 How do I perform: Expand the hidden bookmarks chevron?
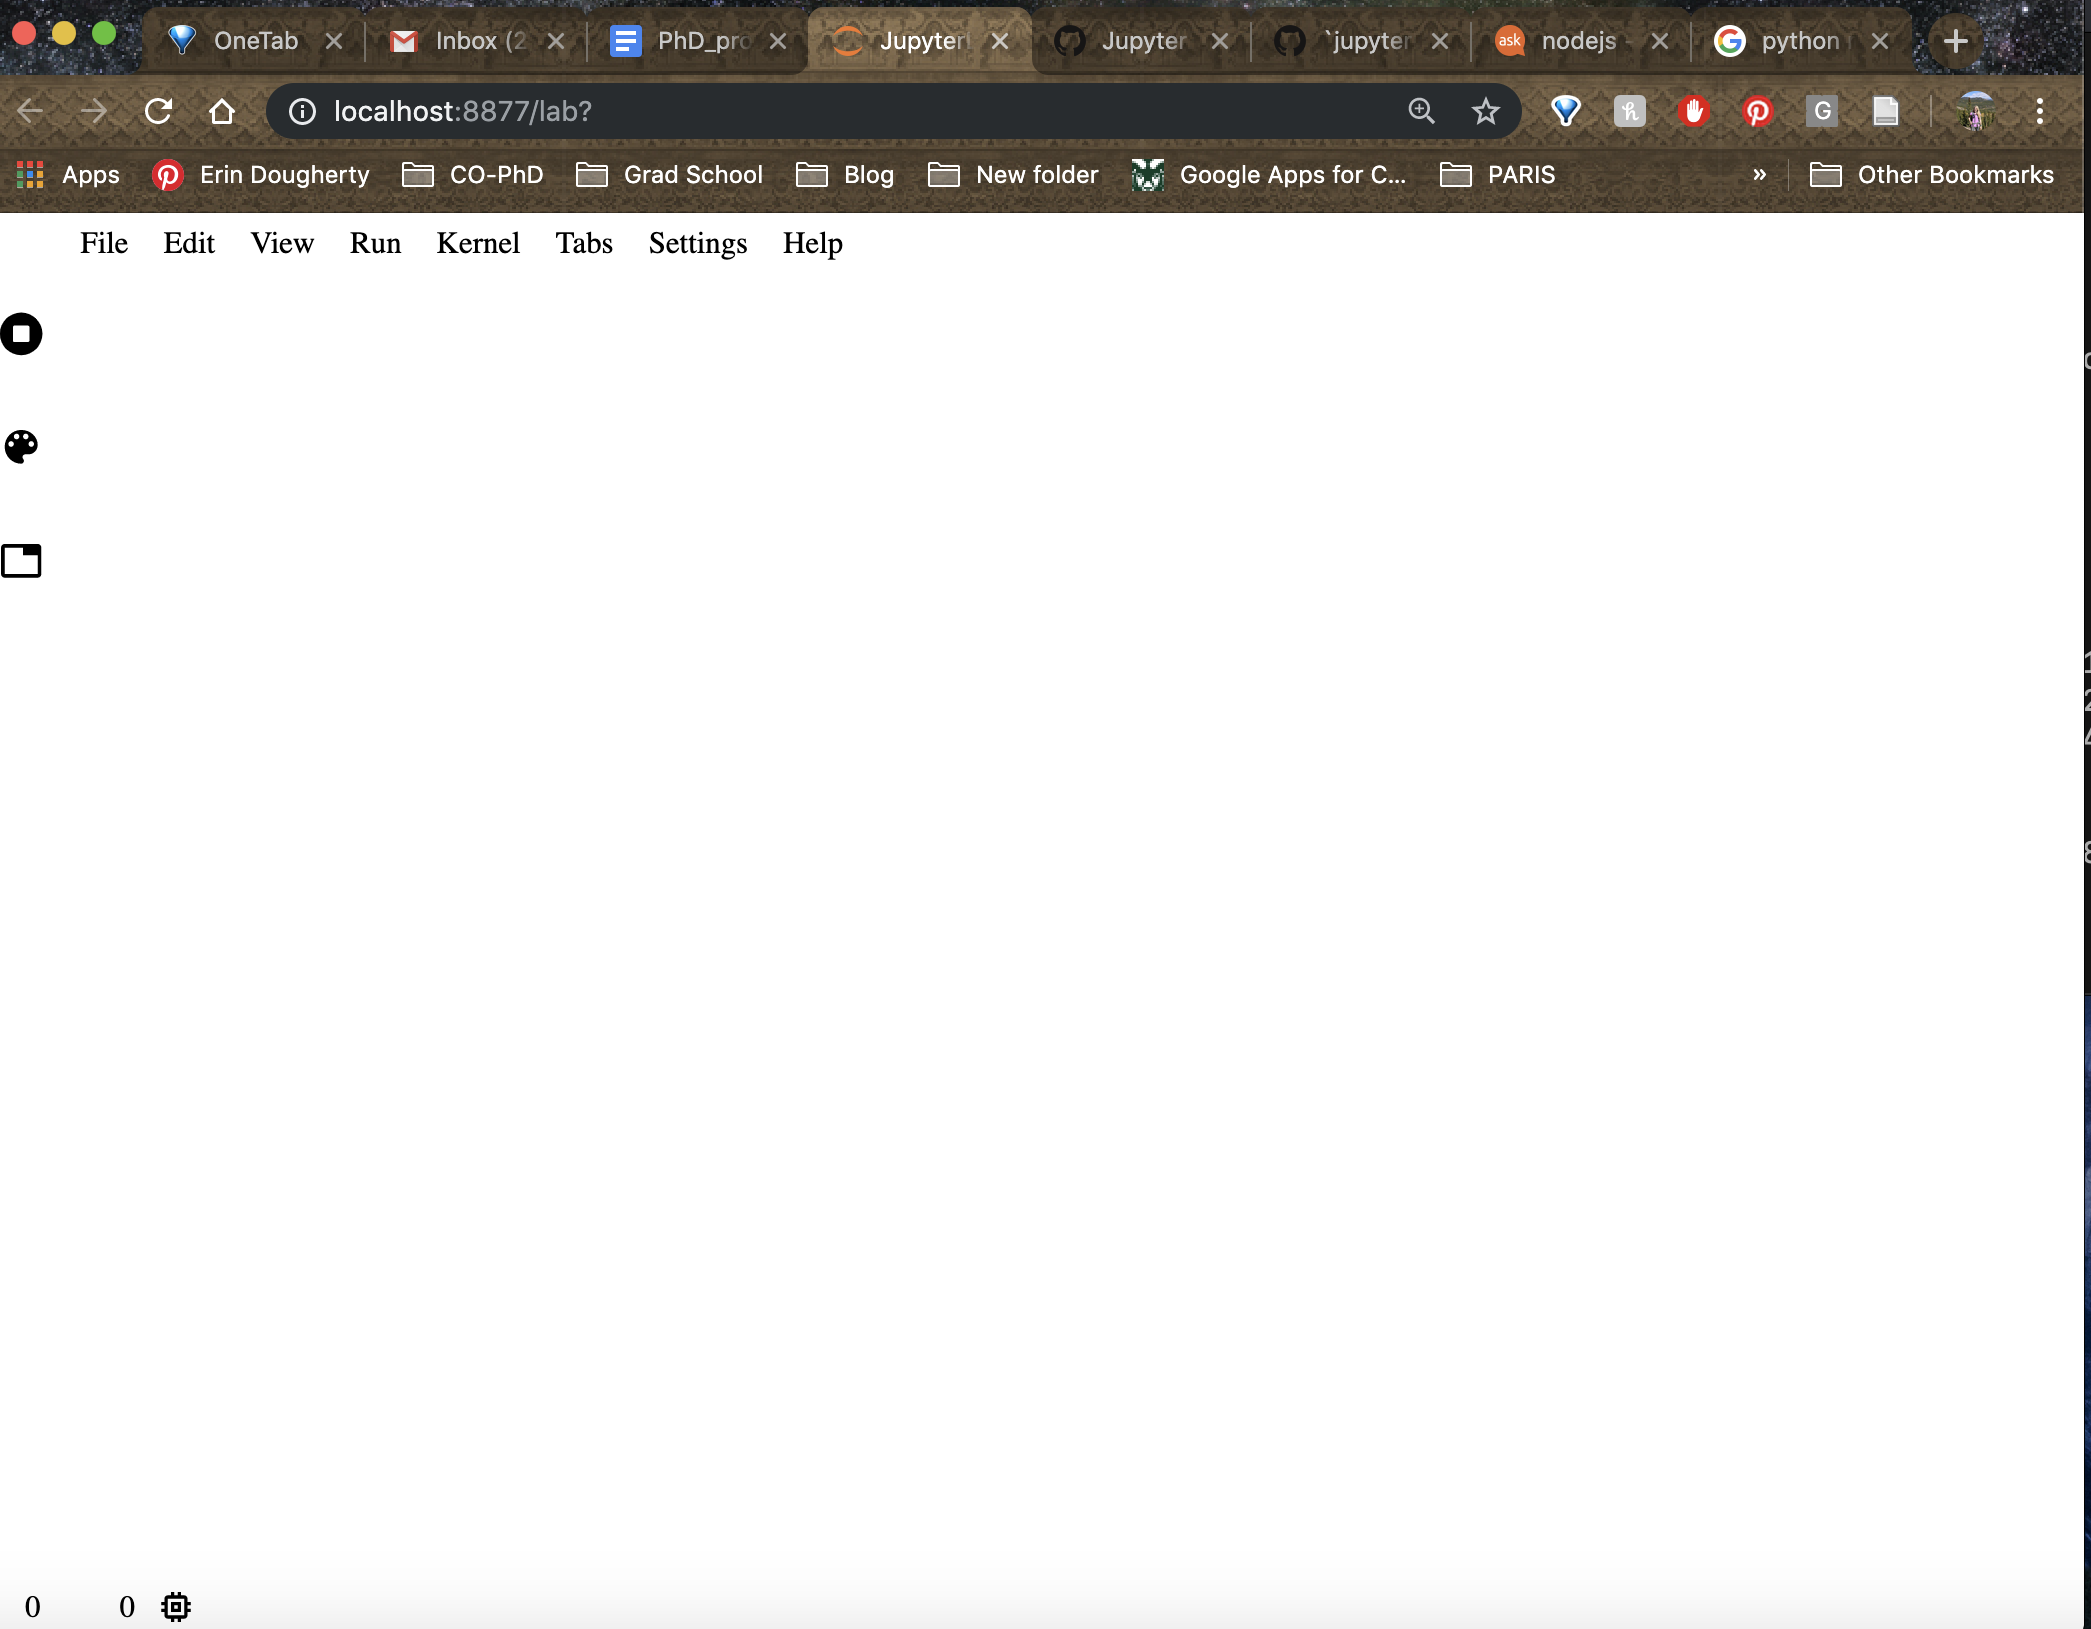(x=1761, y=174)
